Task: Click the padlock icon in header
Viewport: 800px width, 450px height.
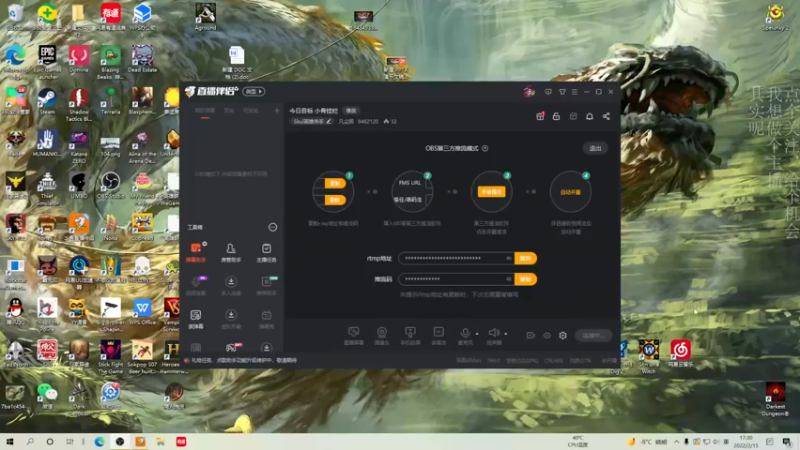Action: click(x=556, y=116)
